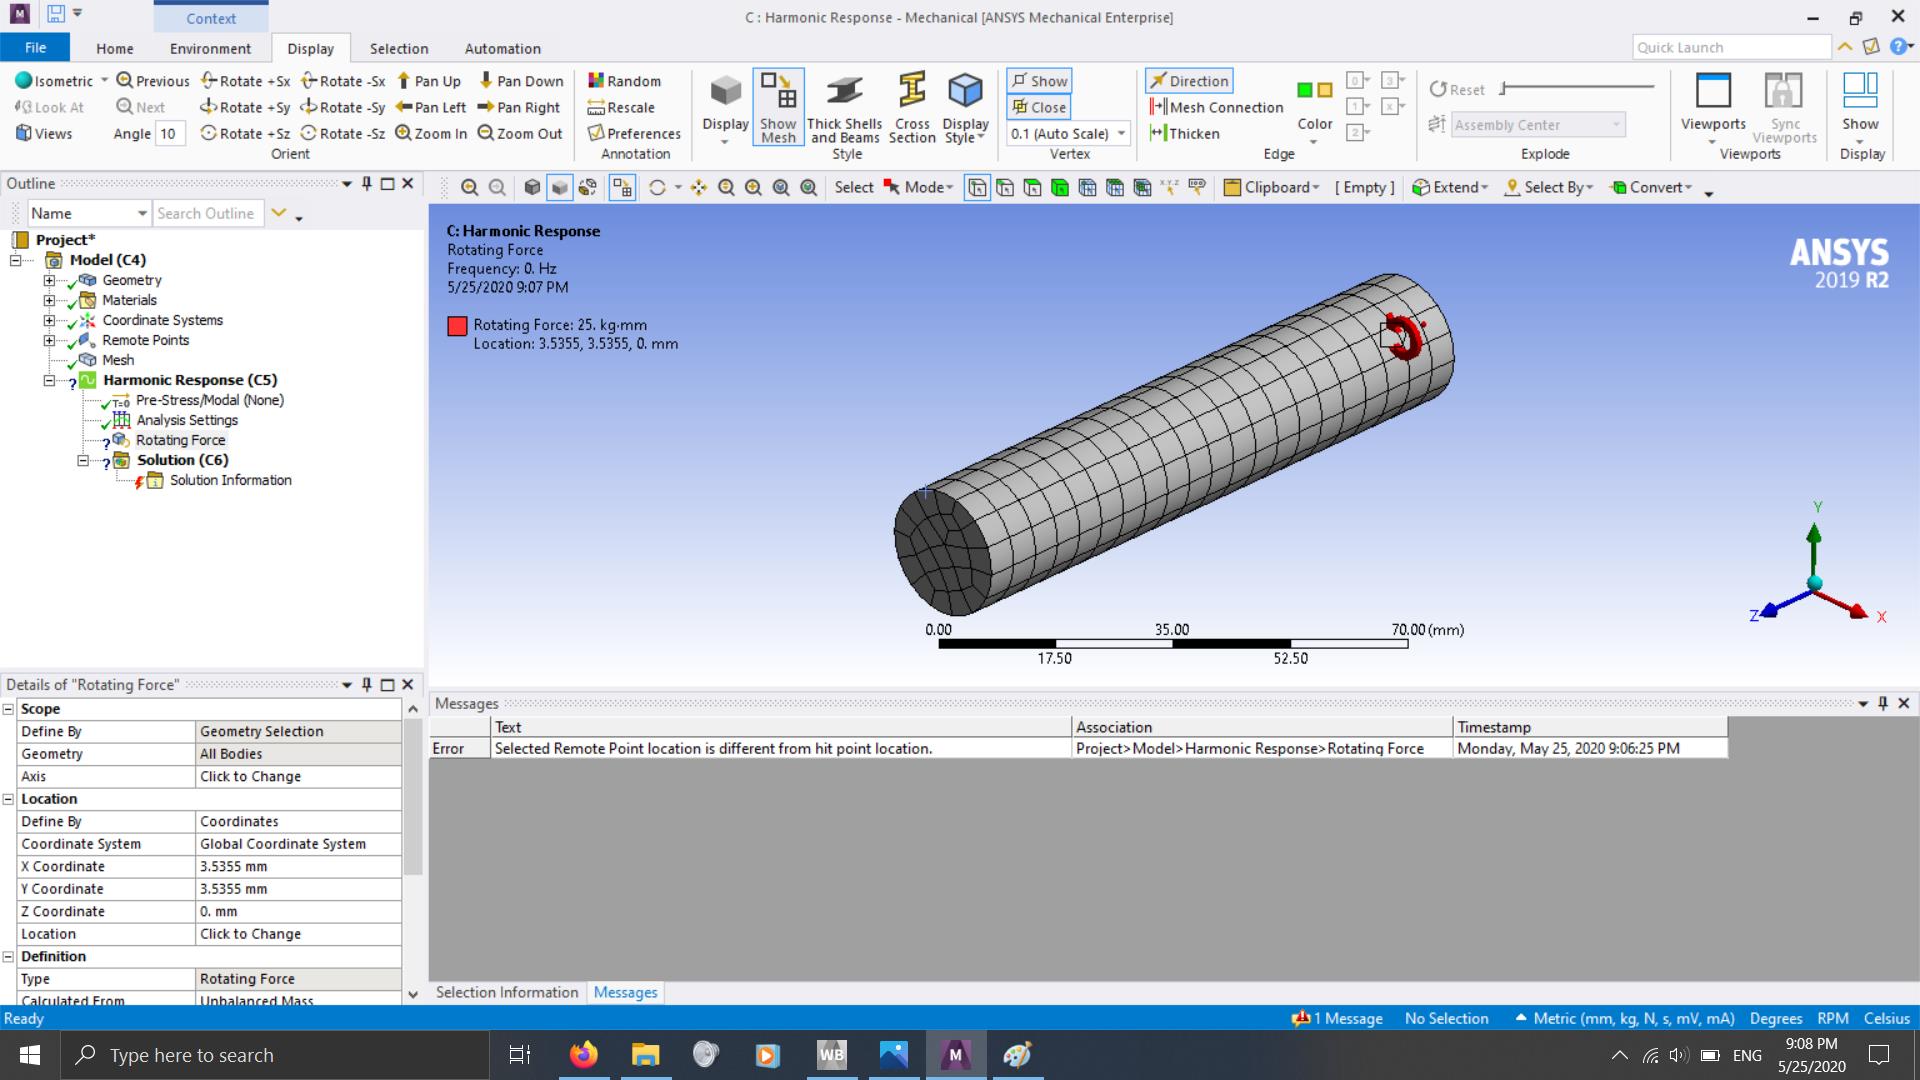Expand Coordinate Systems tree node
This screenshot has height=1080, width=1920.
click(x=49, y=320)
